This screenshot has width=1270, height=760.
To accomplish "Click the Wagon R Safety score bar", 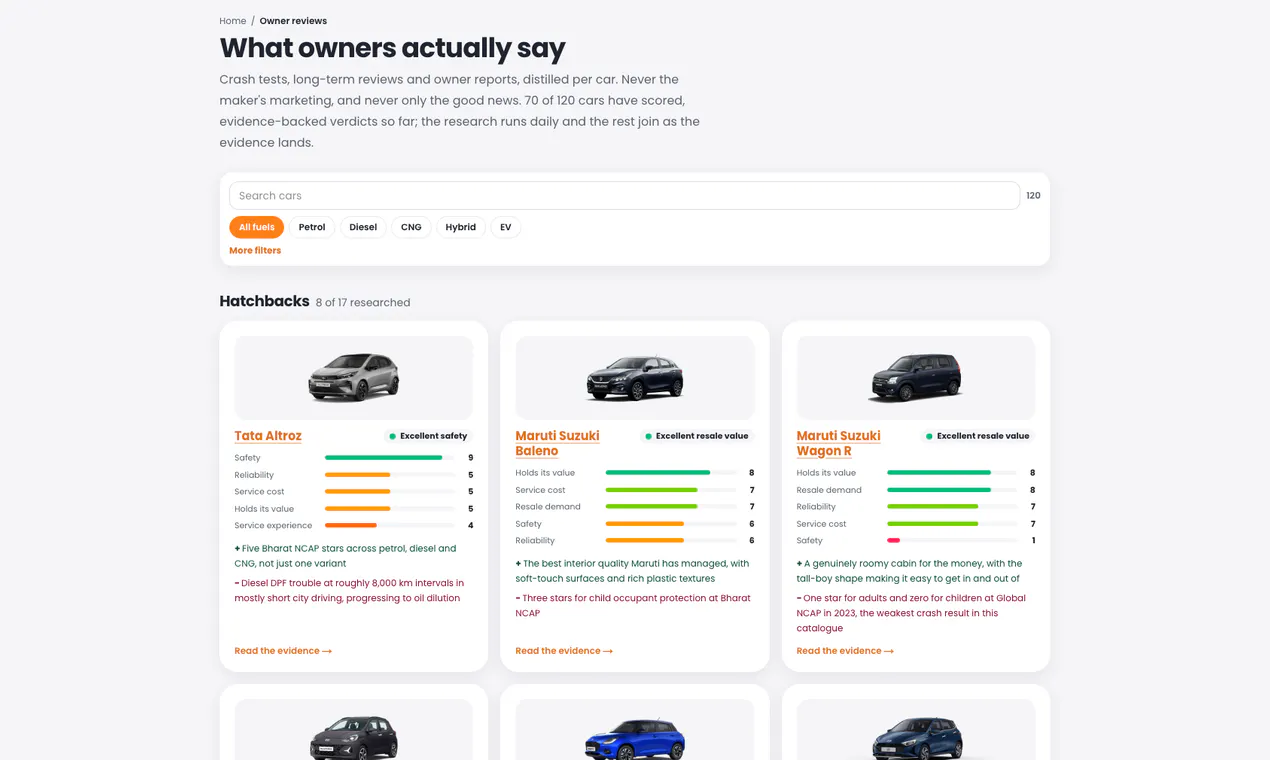I will point(951,541).
